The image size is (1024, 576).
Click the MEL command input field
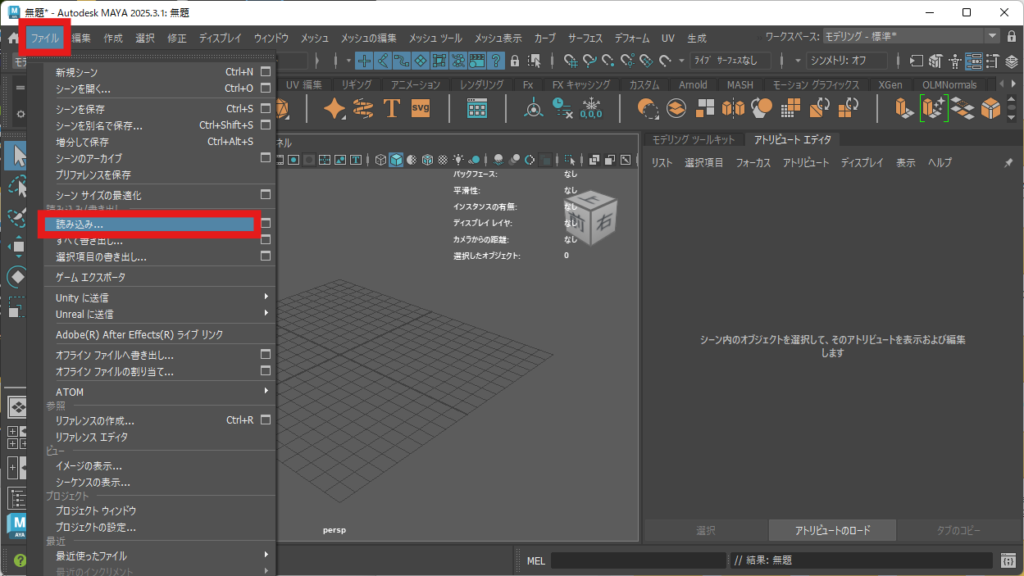[636, 560]
